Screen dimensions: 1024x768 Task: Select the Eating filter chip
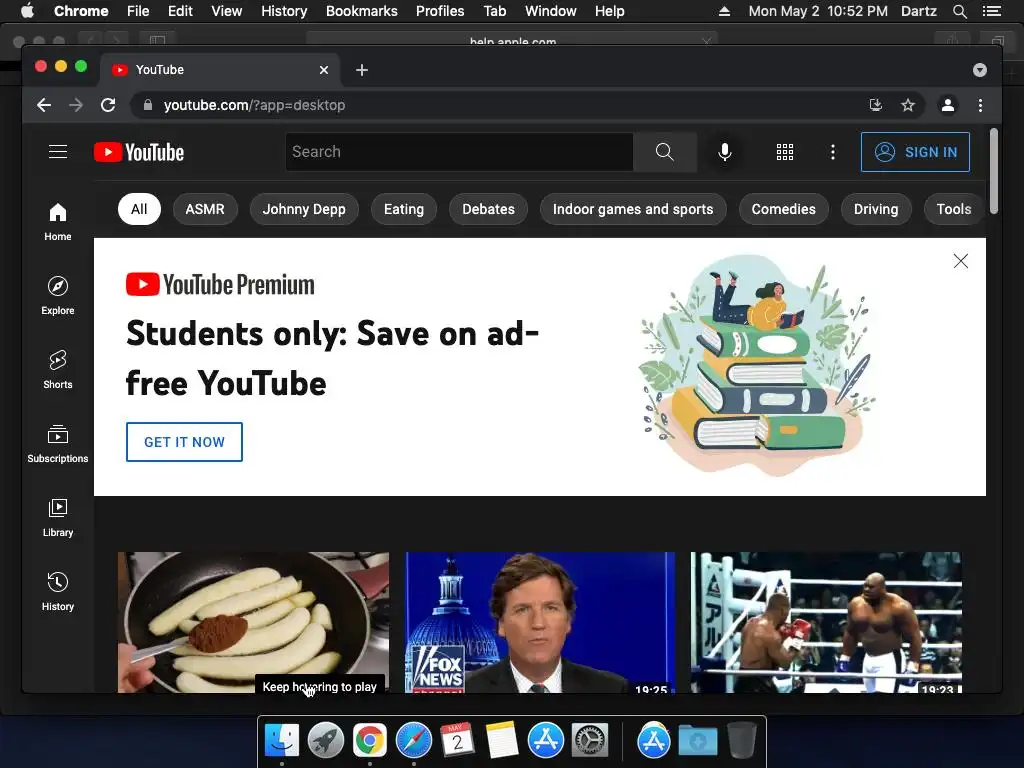[x=404, y=209]
